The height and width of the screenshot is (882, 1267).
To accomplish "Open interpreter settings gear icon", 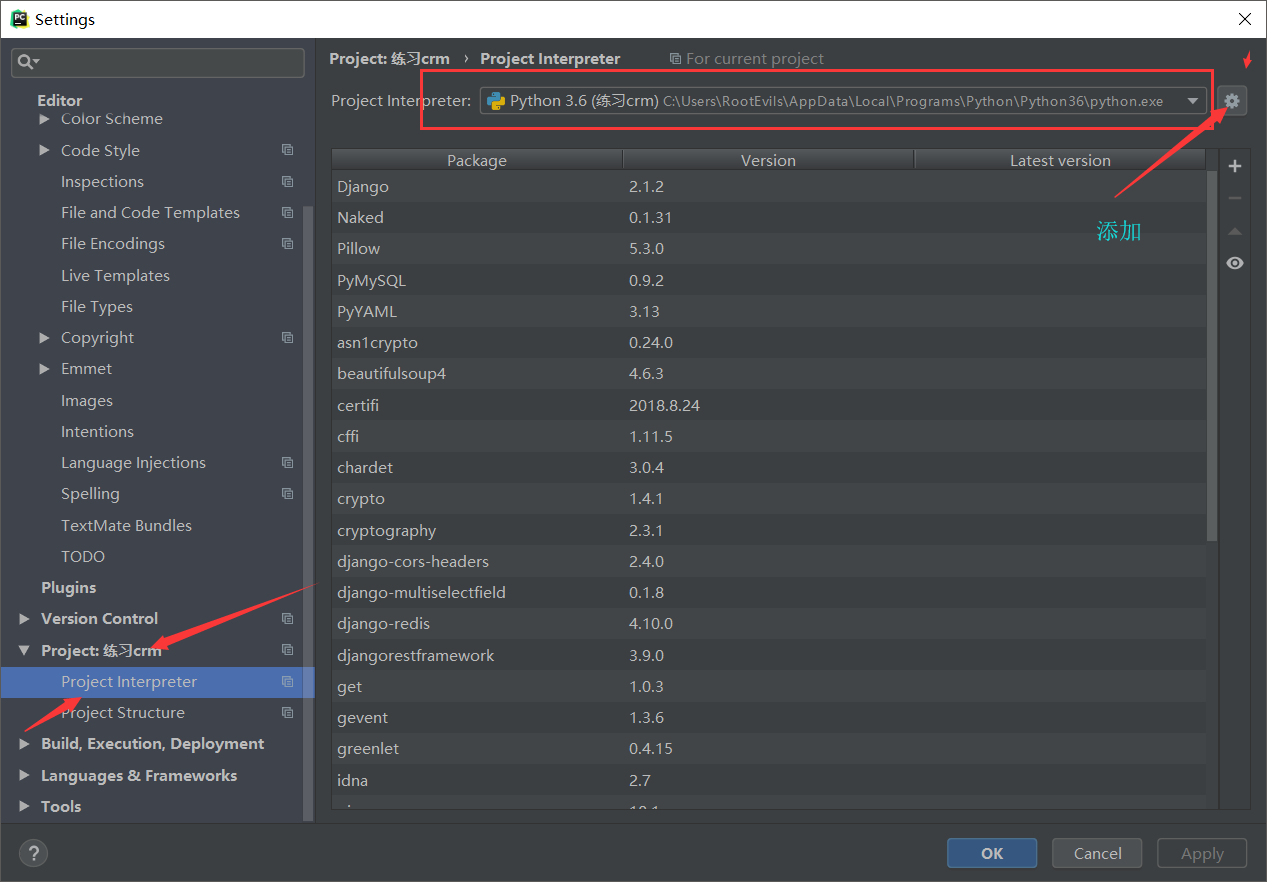I will (x=1232, y=101).
